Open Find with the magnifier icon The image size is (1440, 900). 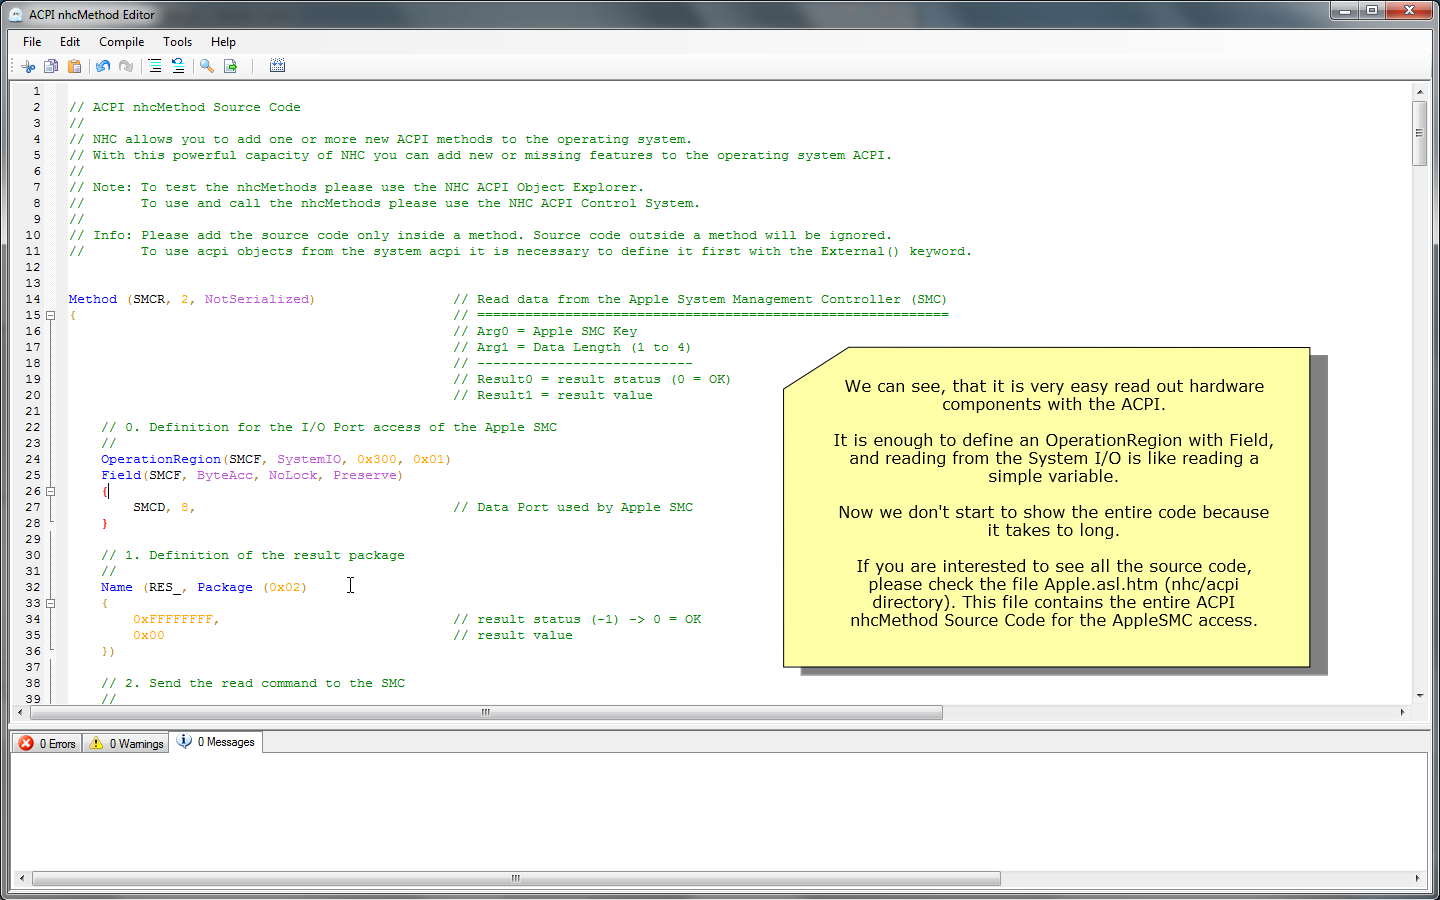(x=207, y=66)
